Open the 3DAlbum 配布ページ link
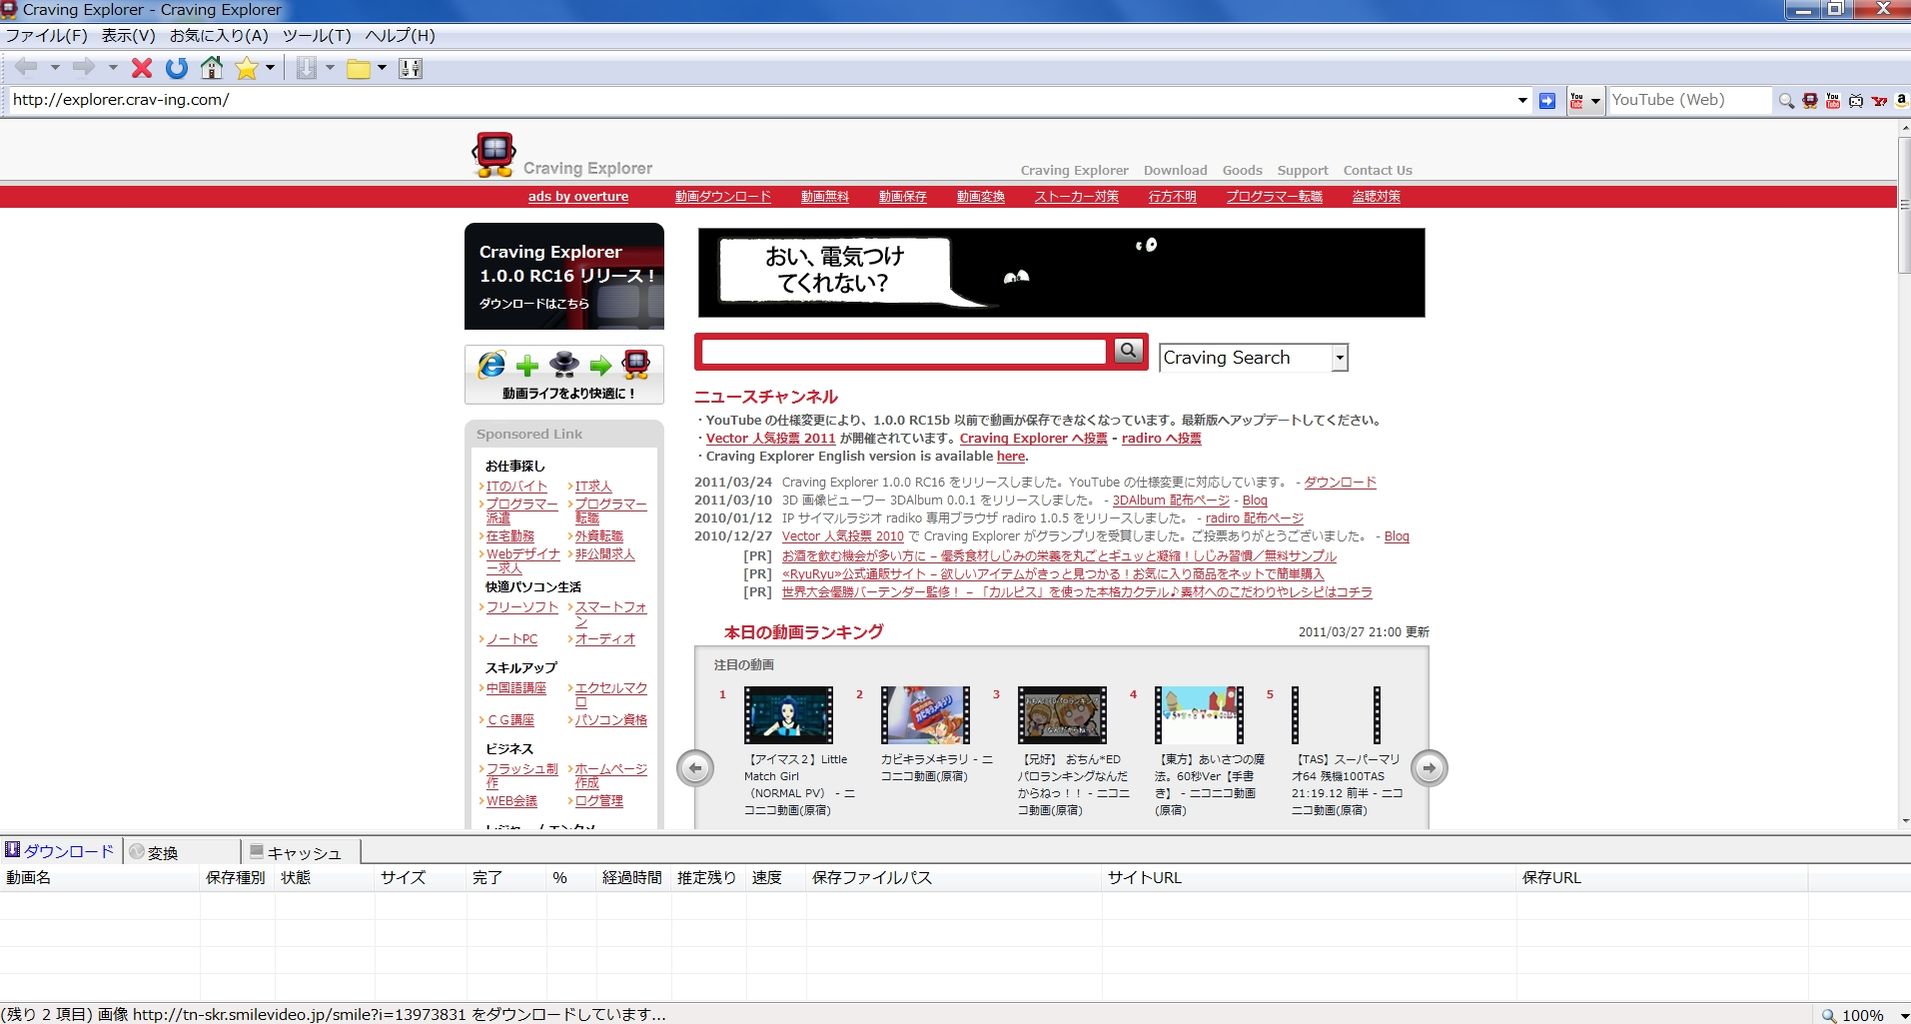Viewport: 1911px width, 1024px height. 1171,500
